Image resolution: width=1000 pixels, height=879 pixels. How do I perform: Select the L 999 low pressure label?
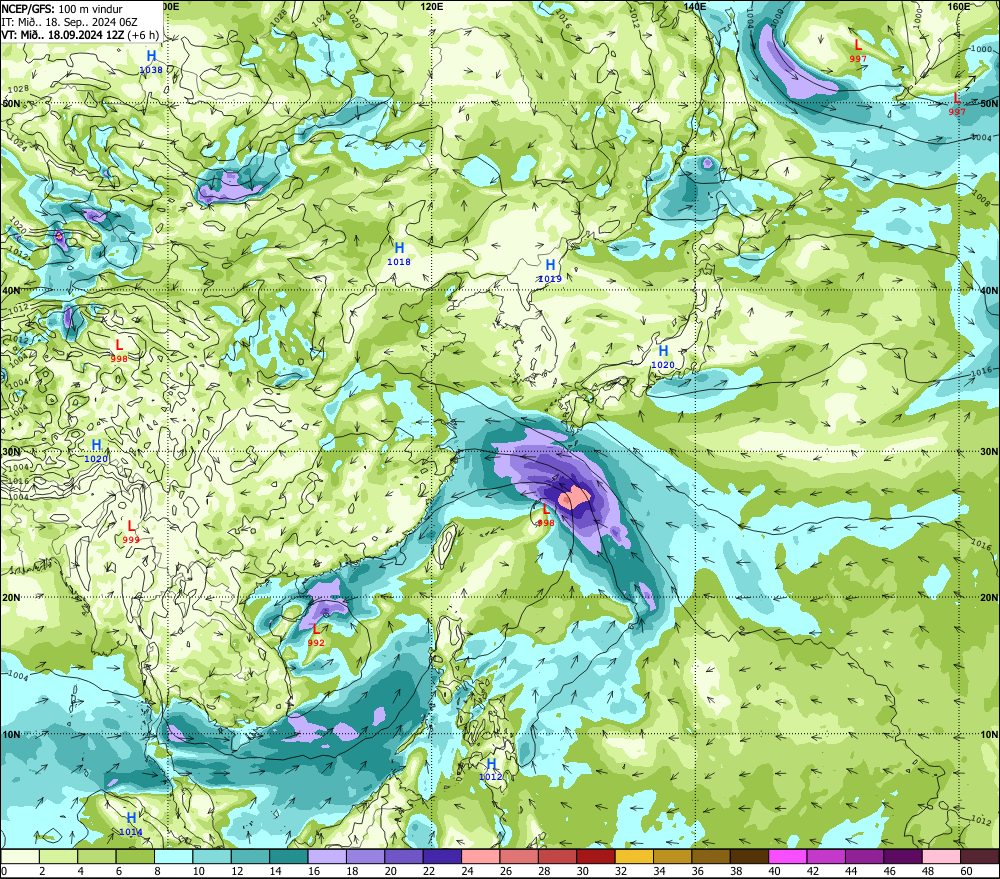pos(131,532)
